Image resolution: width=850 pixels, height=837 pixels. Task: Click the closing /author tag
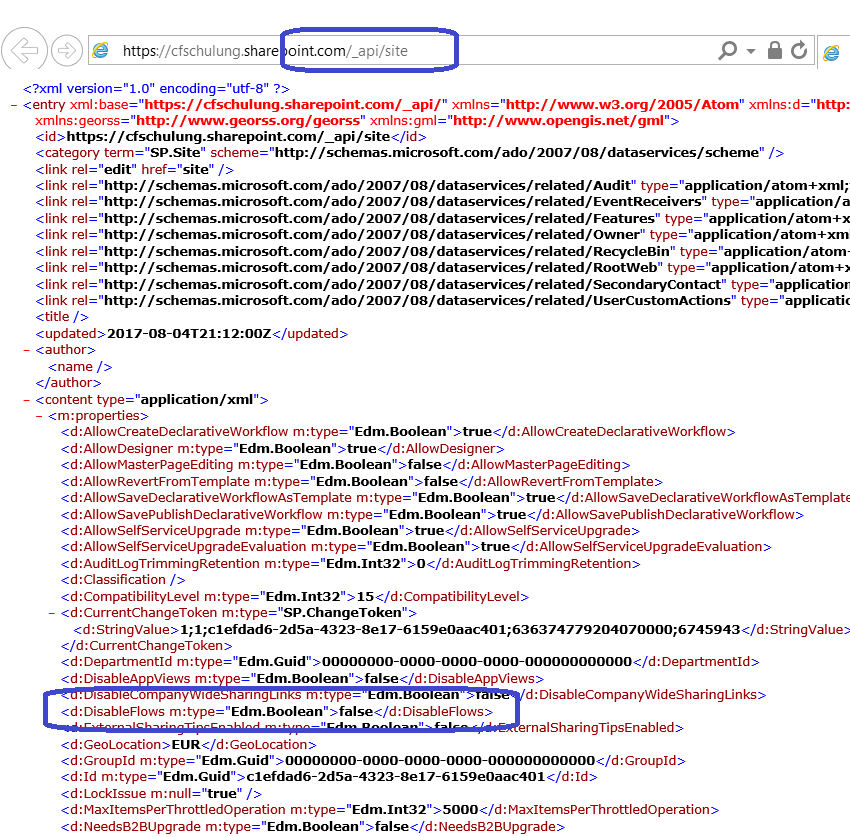pyautogui.click(x=68, y=383)
